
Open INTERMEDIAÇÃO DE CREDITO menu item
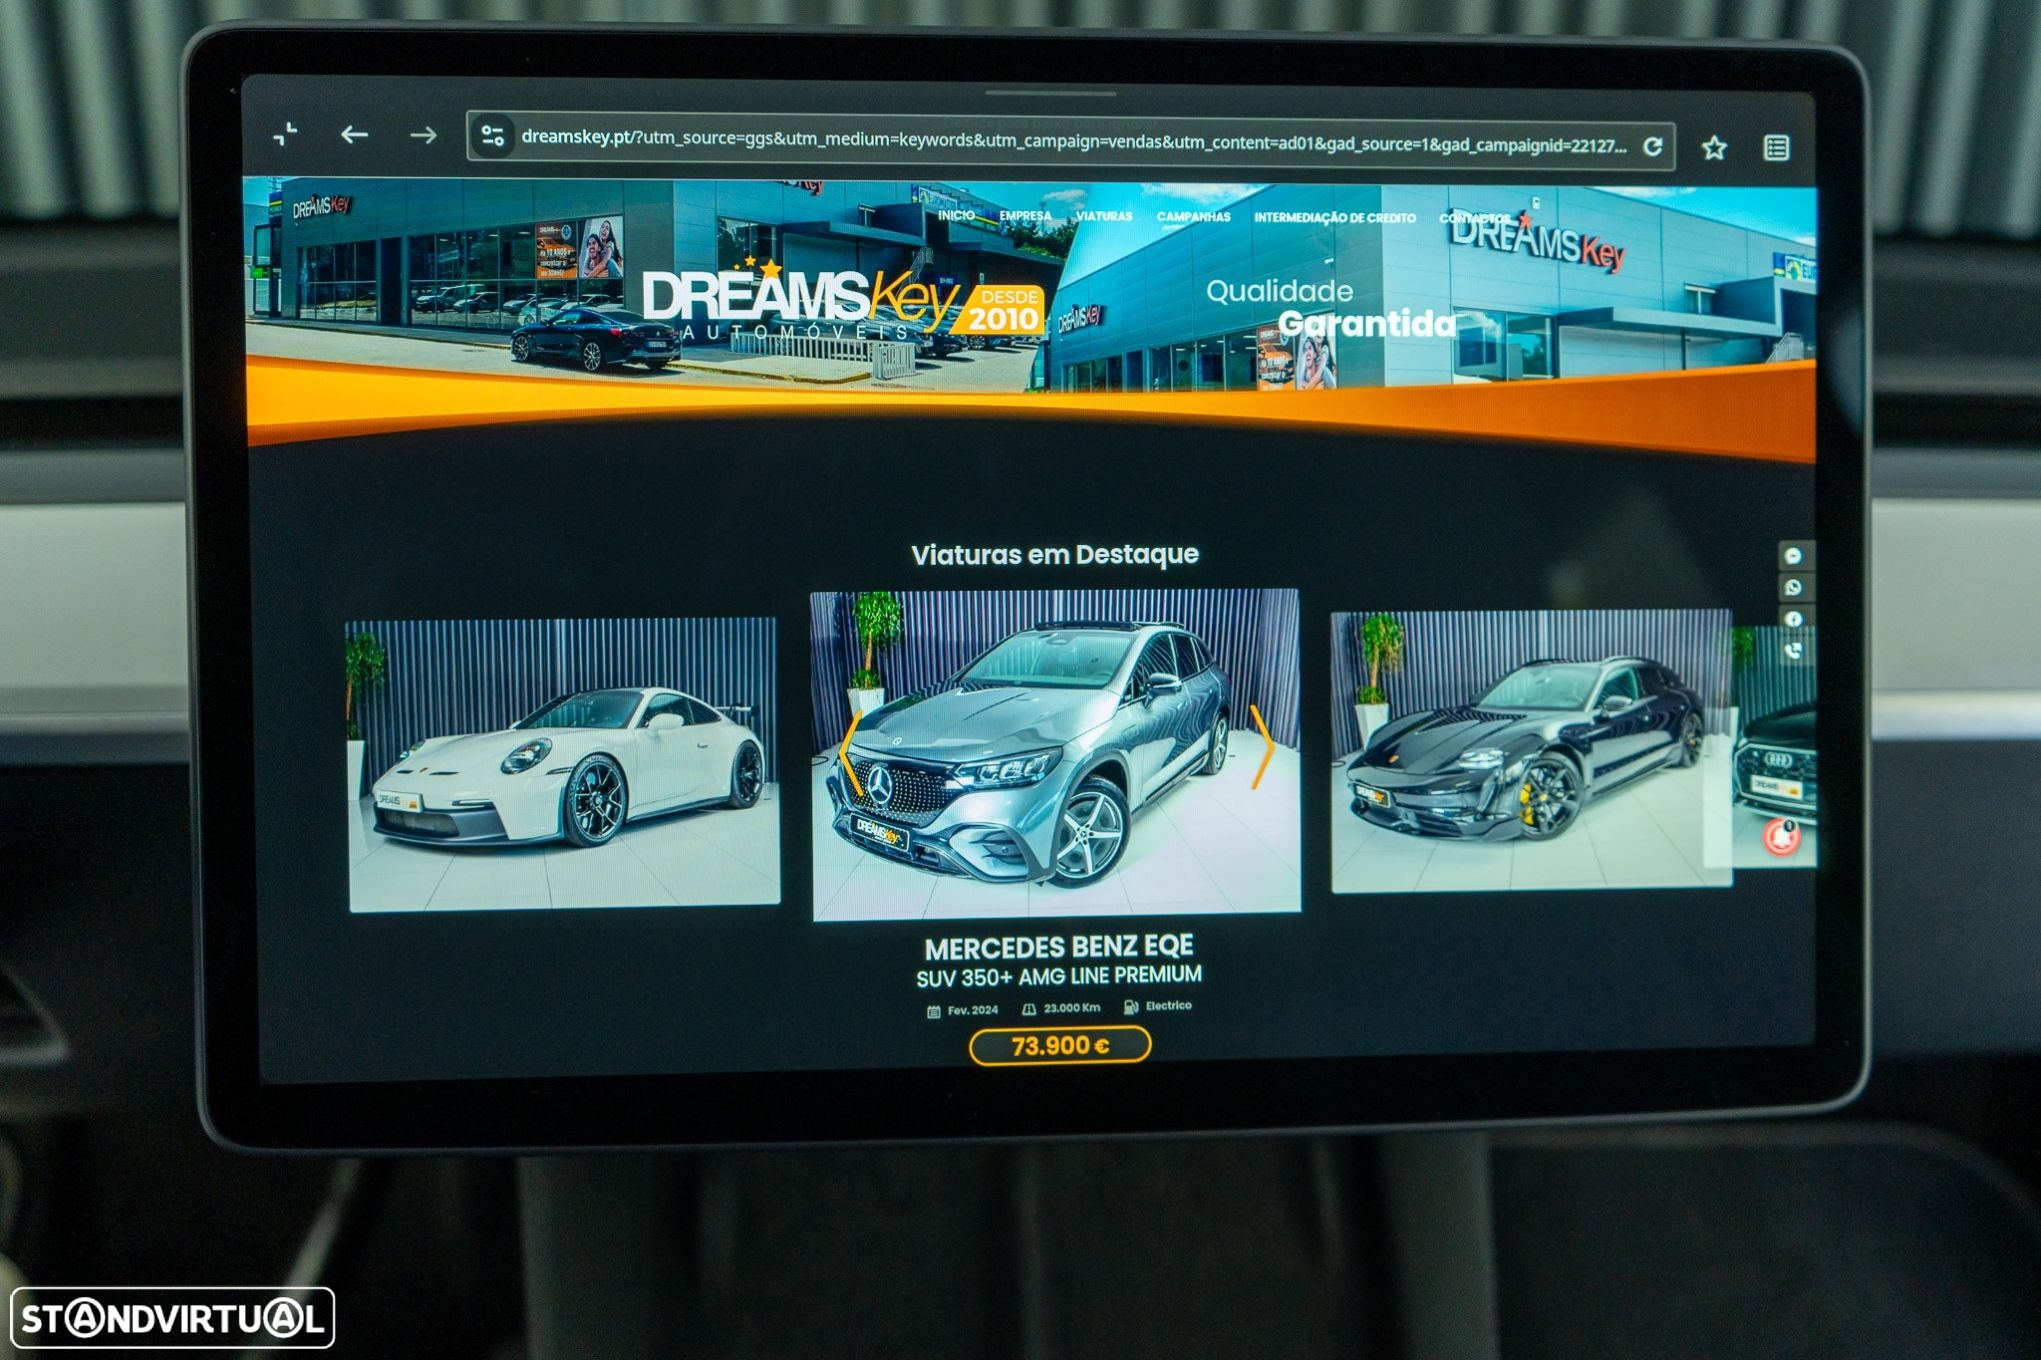[x=1335, y=218]
